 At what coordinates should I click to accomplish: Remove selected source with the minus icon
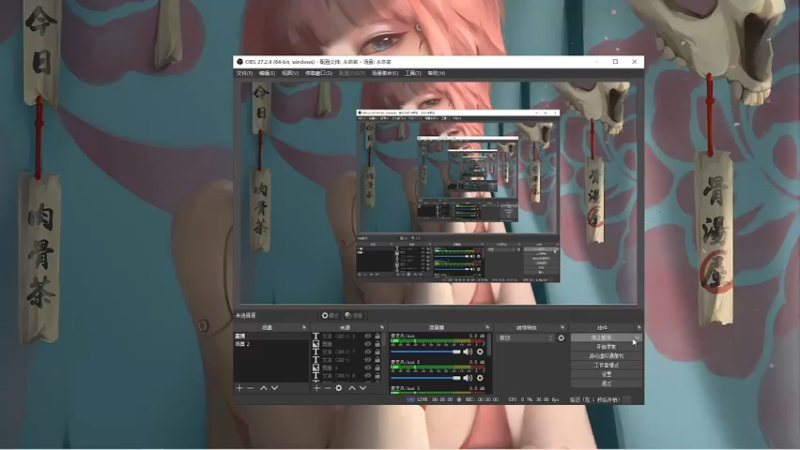(x=328, y=388)
